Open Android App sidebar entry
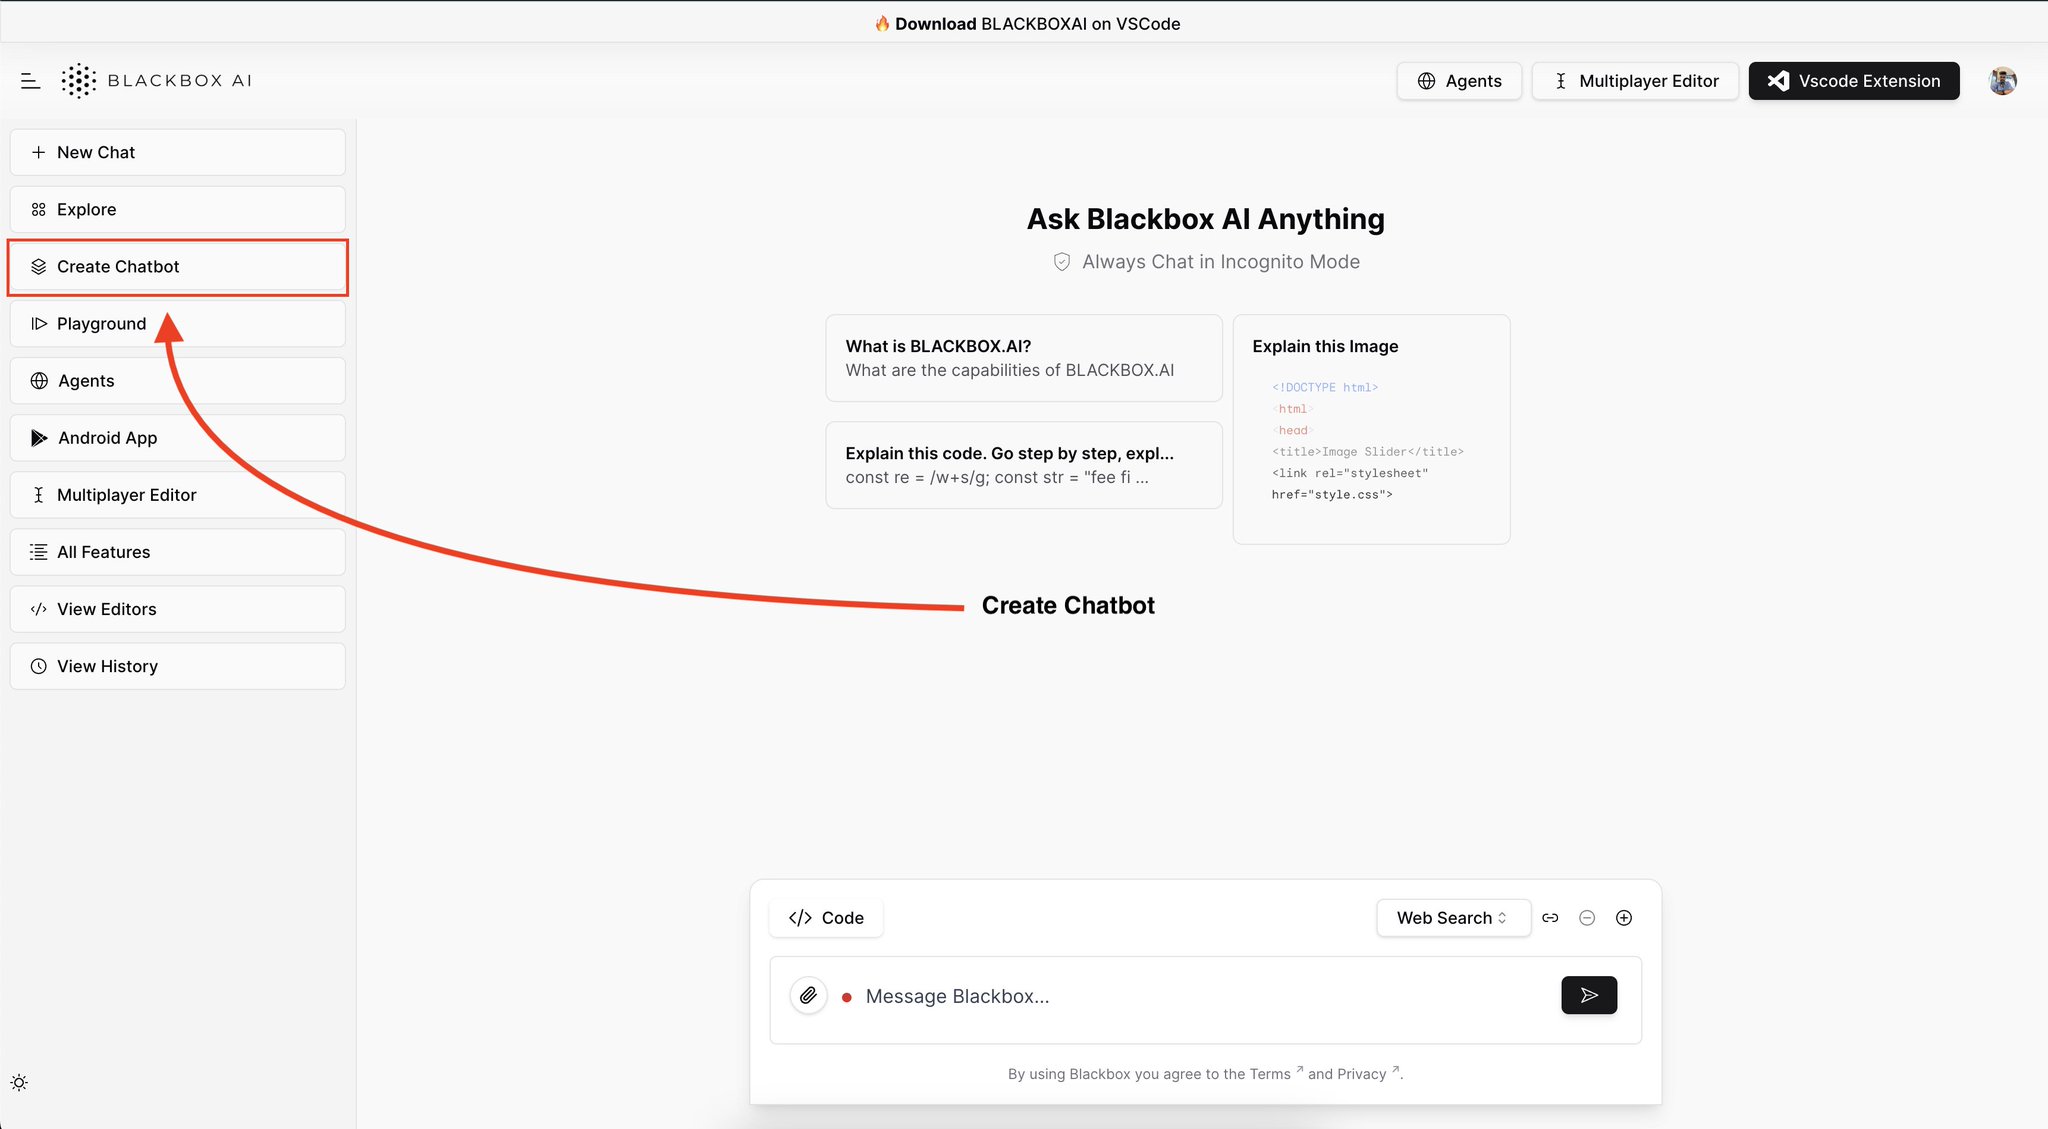The width and height of the screenshot is (2048, 1129). point(178,438)
